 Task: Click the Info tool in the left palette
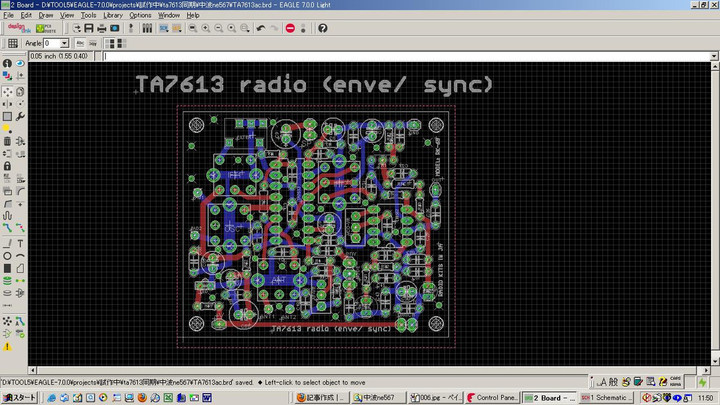(x=8, y=64)
